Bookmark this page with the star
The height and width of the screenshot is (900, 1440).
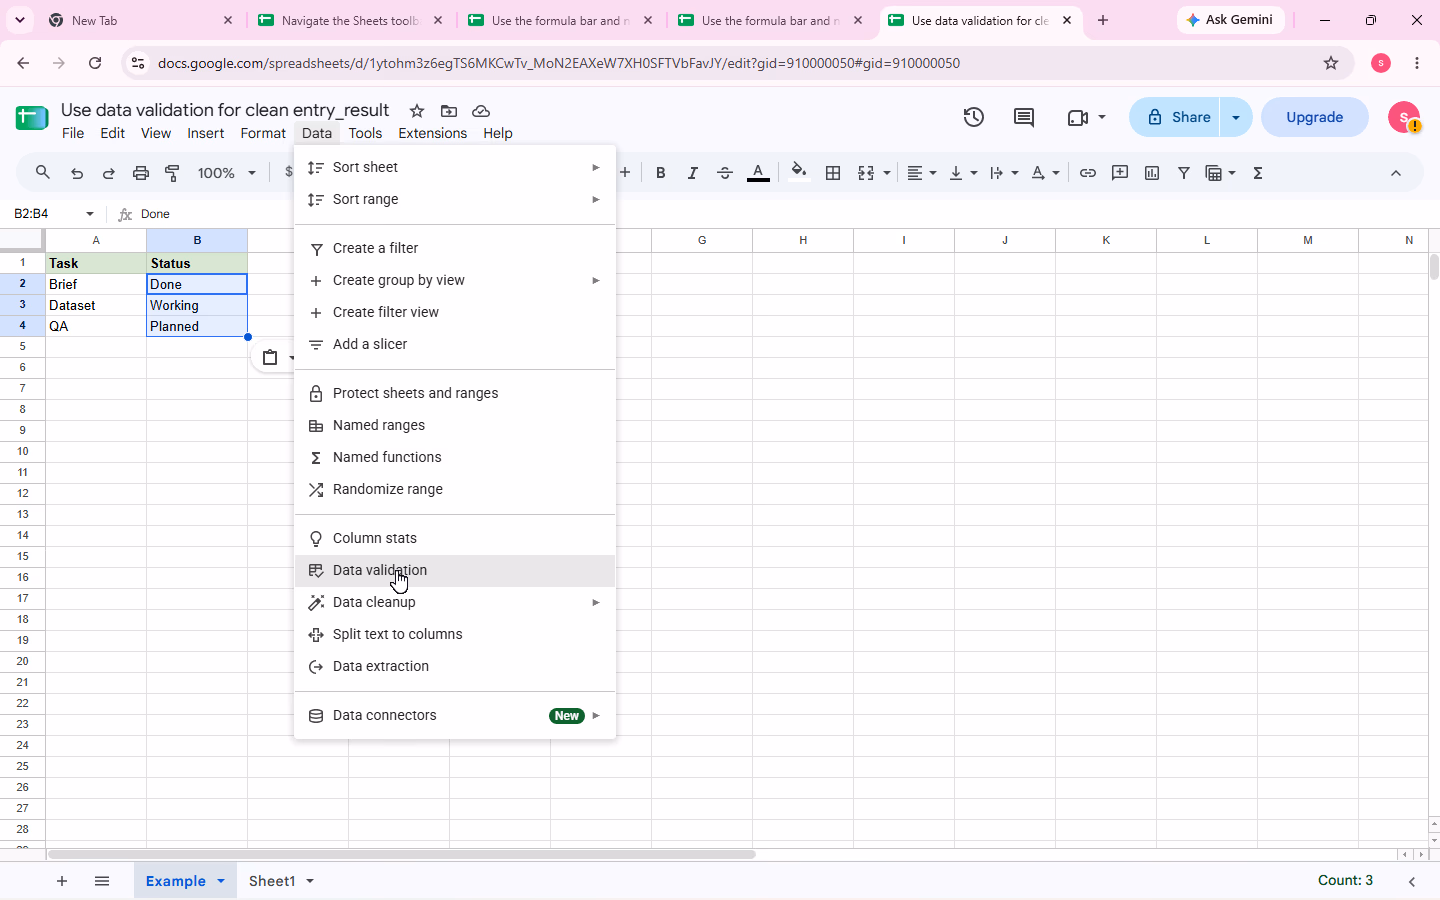point(1331,63)
